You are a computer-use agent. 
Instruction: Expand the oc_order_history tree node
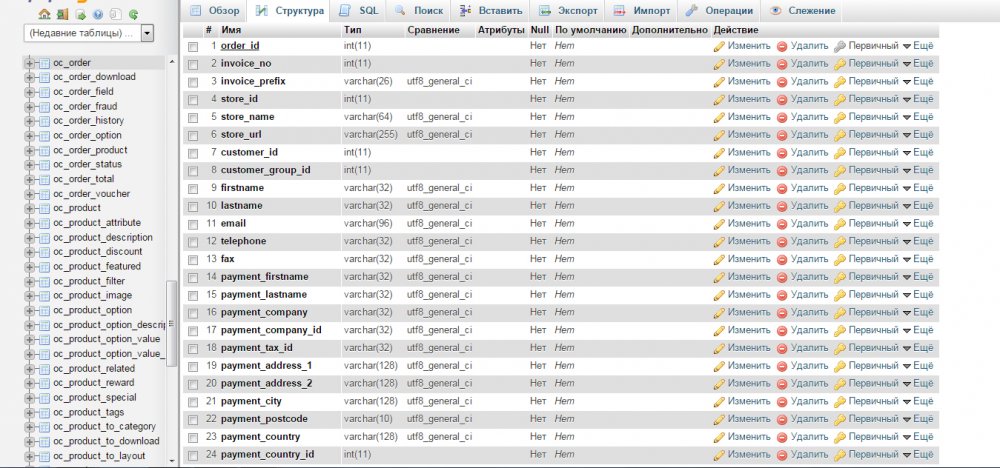29,121
